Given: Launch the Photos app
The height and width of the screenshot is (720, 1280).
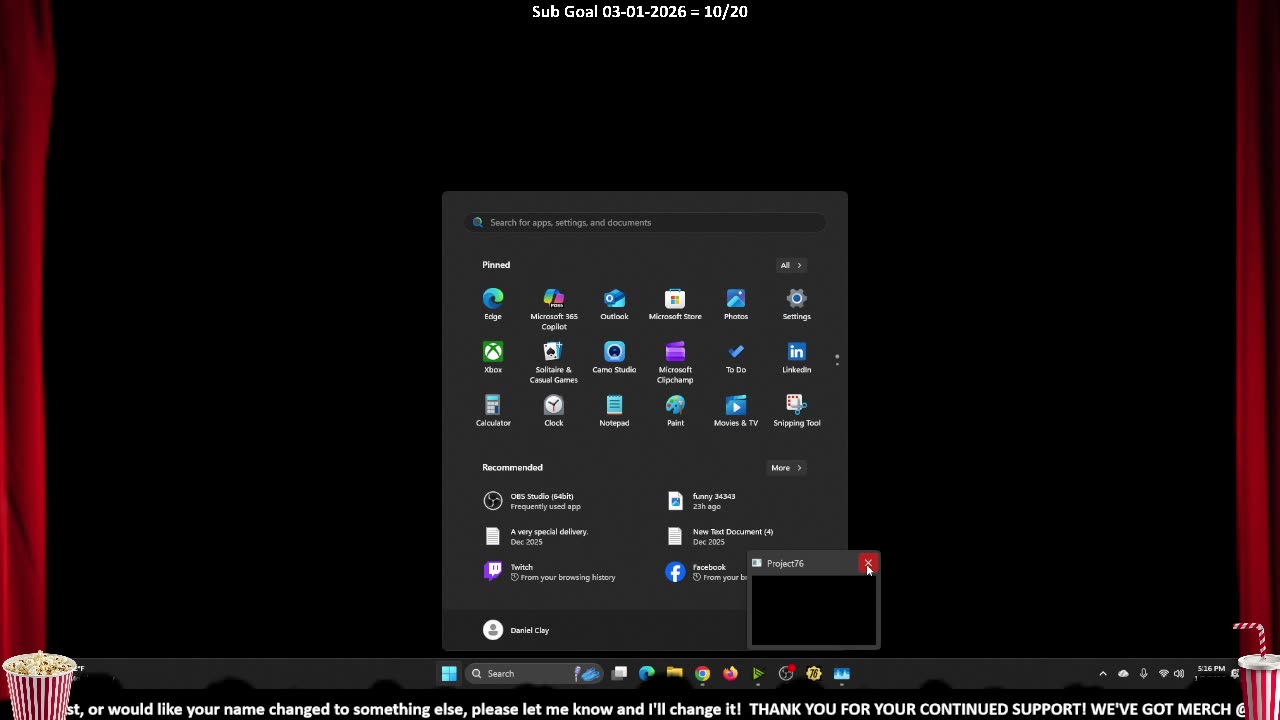Looking at the screenshot, I should coord(736,304).
